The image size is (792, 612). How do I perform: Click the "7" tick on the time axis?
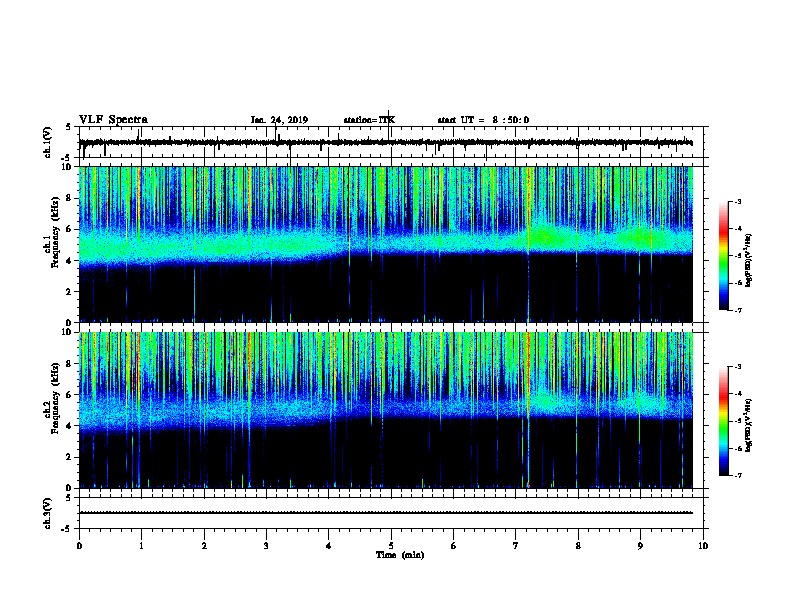516,545
